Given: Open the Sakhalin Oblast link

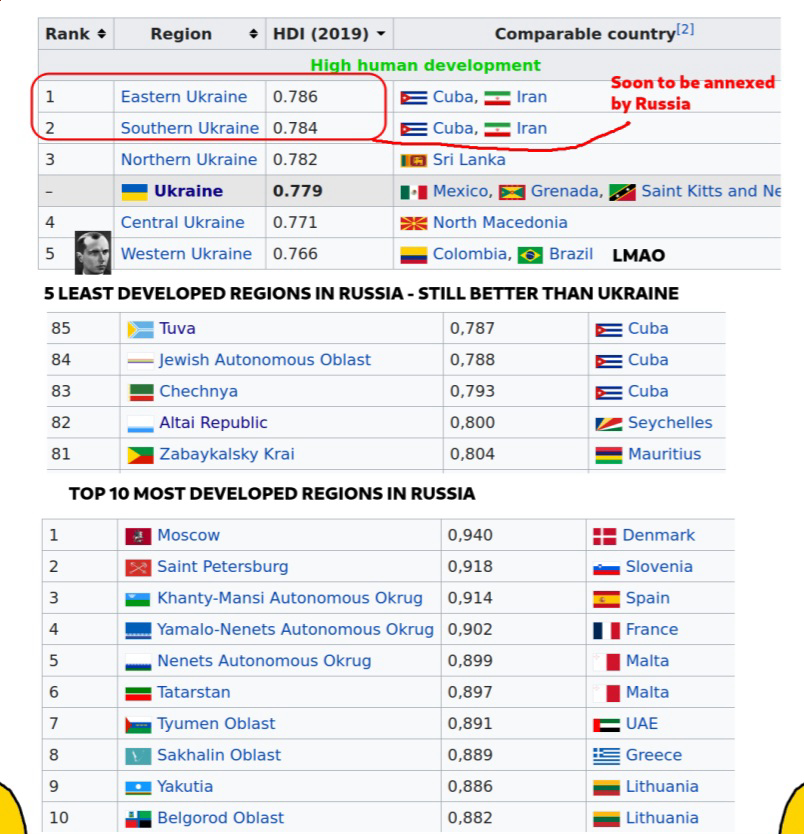Looking at the screenshot, I should pyautogui.click(x=219, y=754).
